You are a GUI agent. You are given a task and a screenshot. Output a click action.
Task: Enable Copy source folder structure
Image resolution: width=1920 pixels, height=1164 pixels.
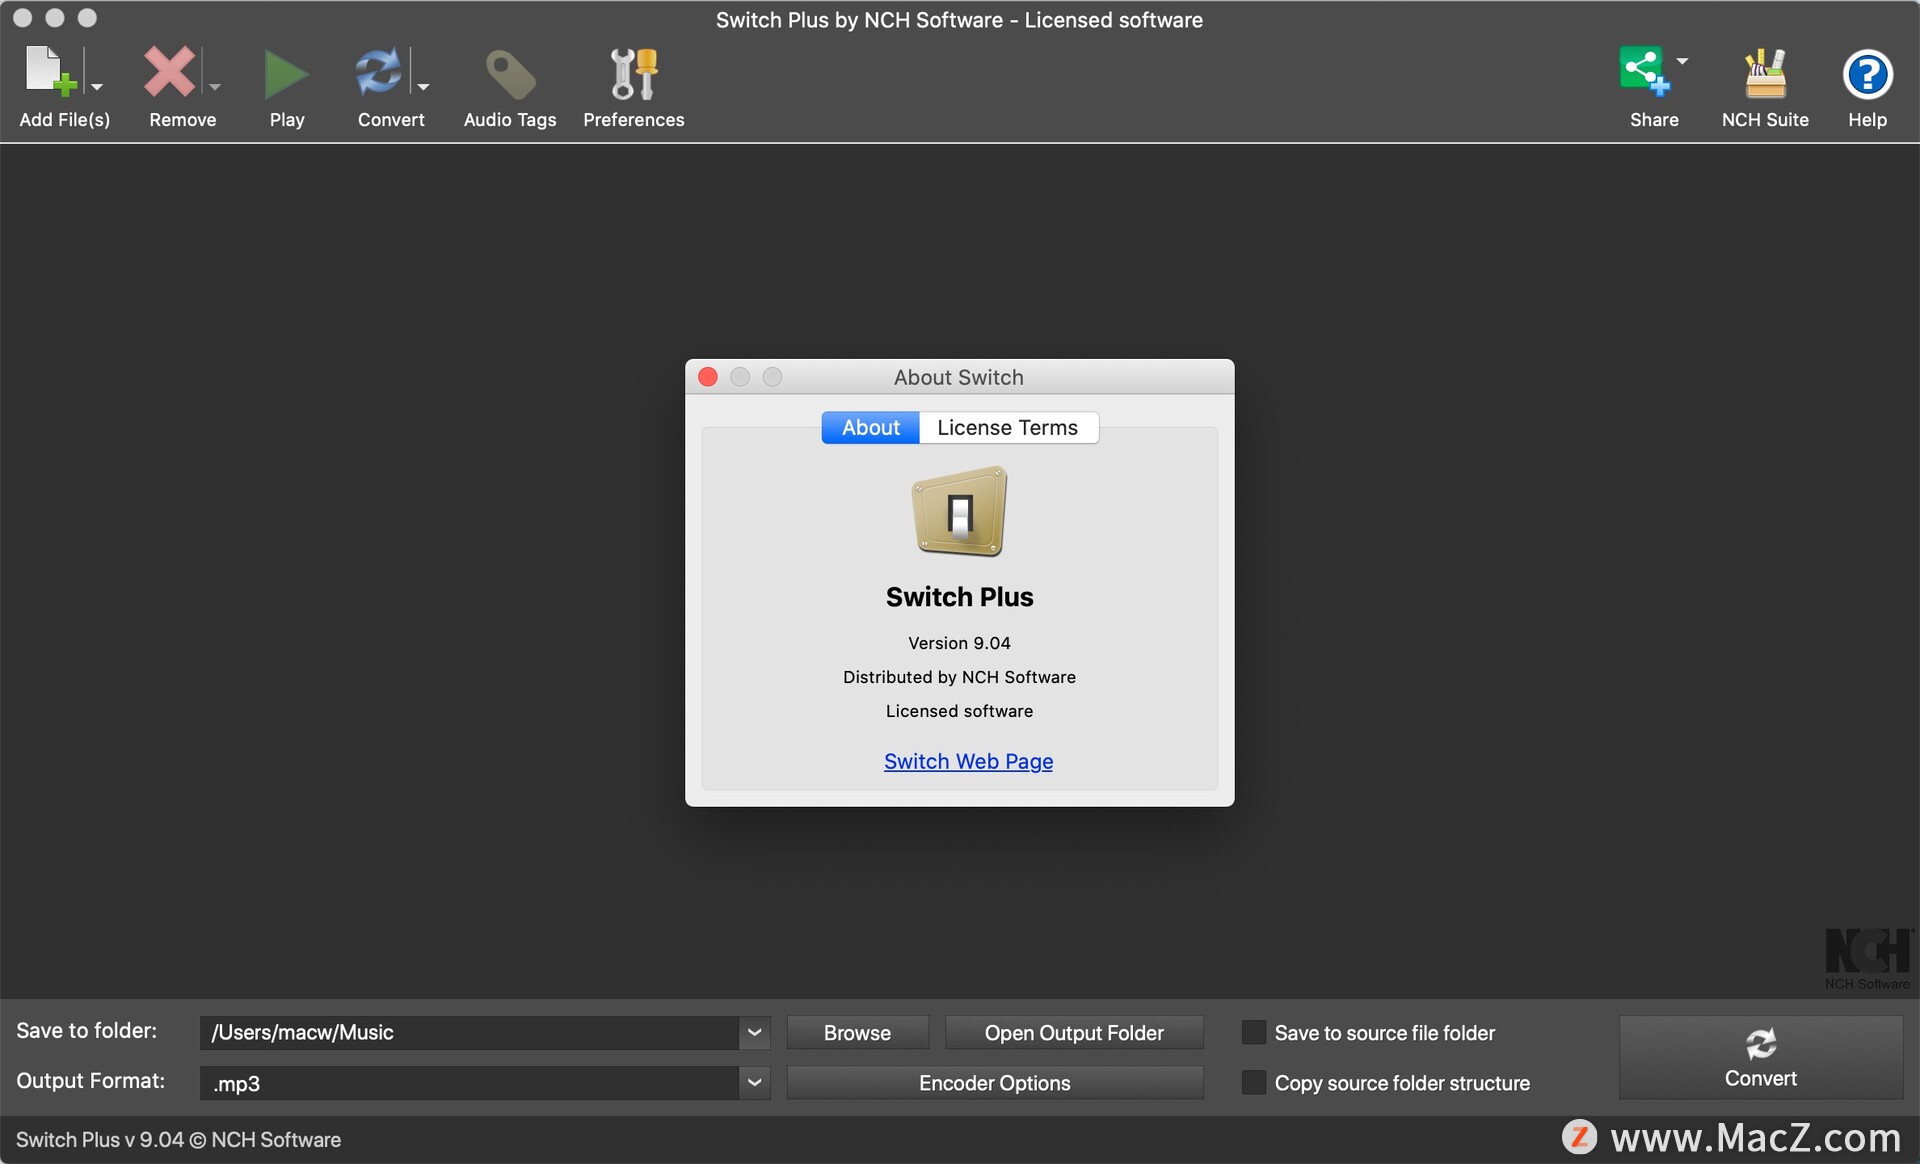tap(1253, 1083)
